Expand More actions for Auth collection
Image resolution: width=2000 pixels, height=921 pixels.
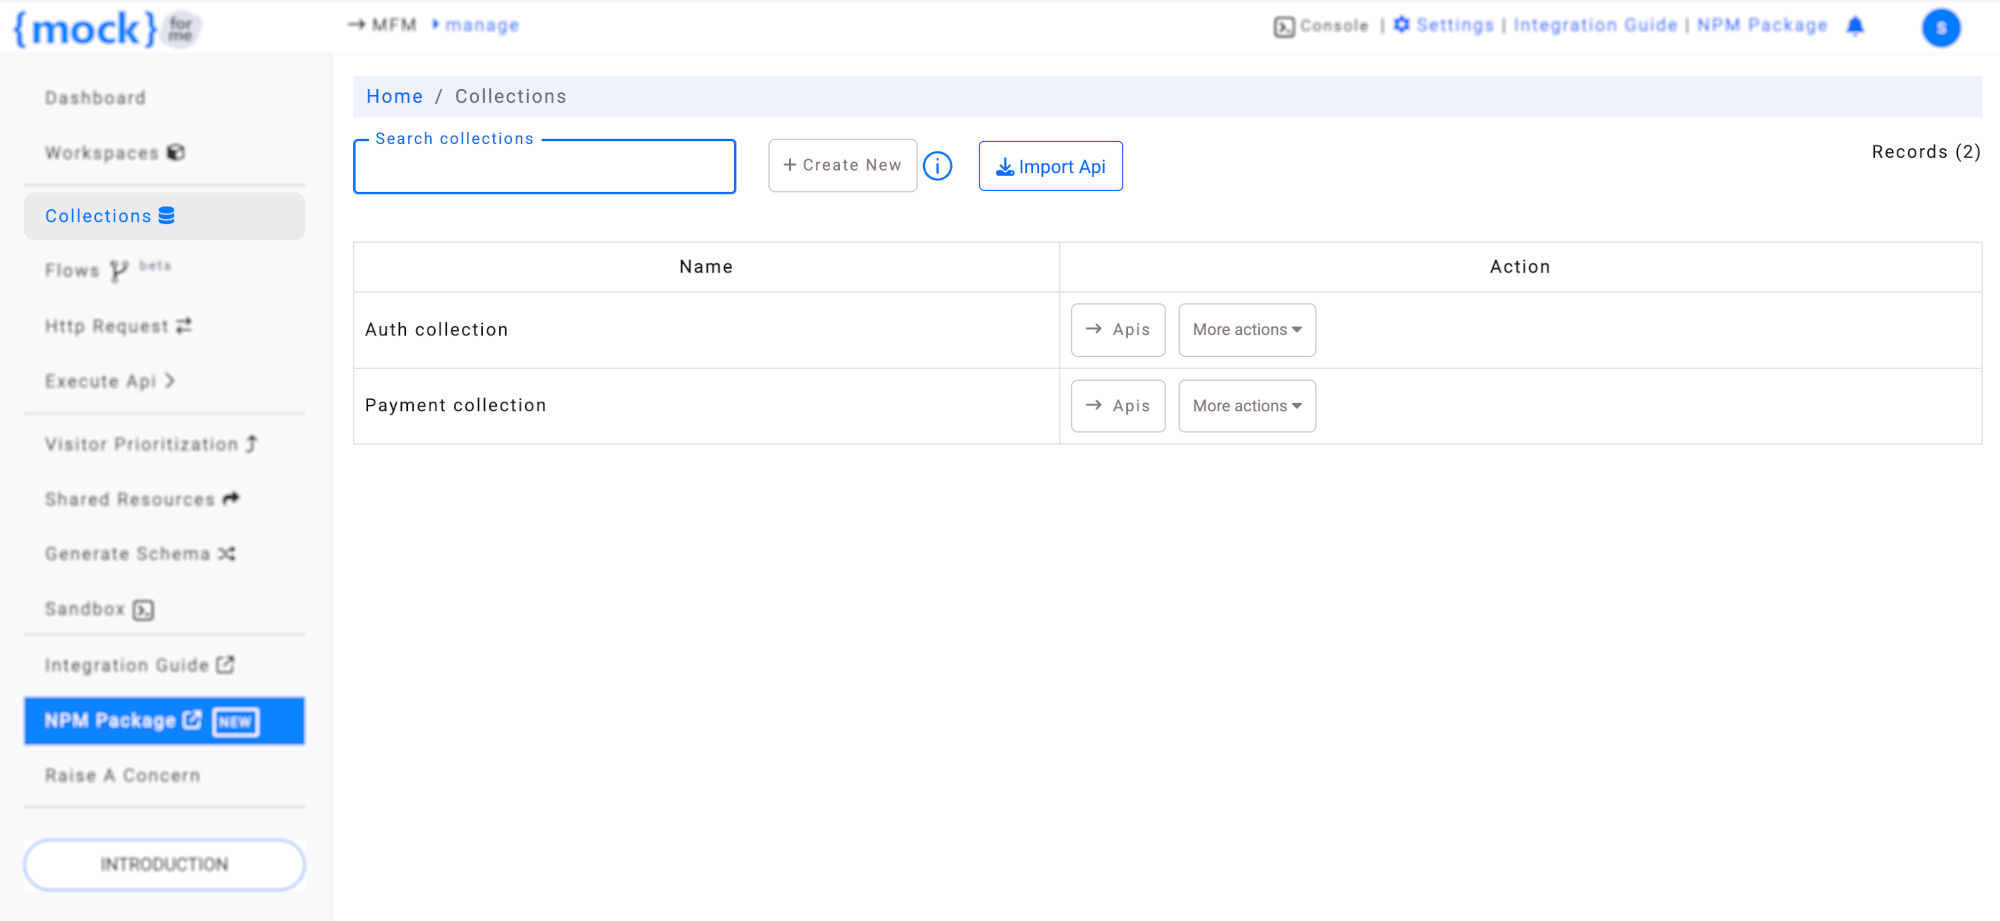pyautogui.click(x=1247, y=330)
